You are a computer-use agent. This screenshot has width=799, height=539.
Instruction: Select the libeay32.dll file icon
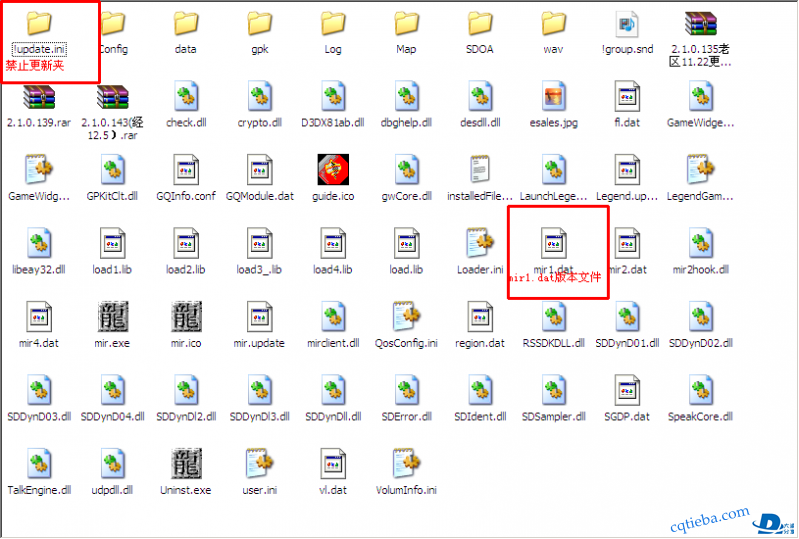pos(39,243)
